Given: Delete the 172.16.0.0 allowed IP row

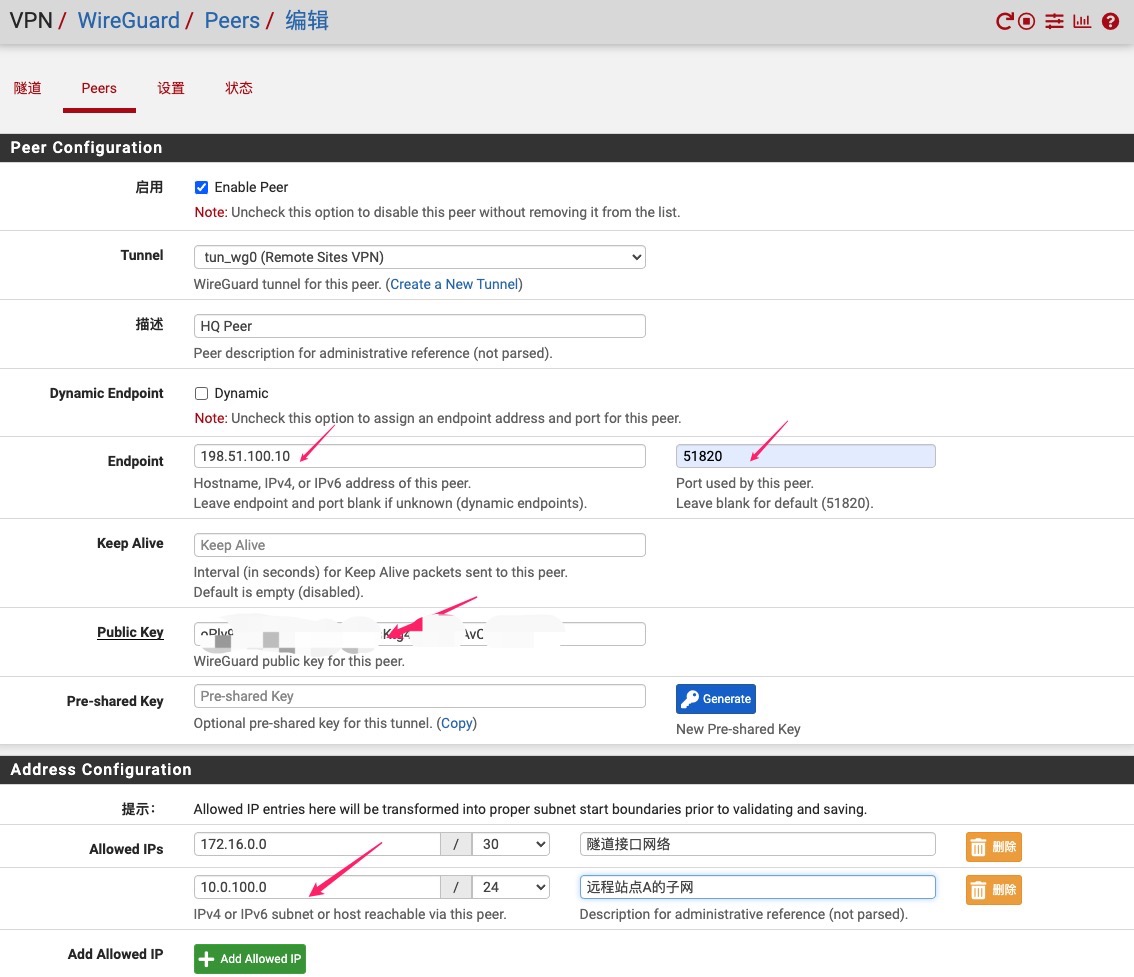Looking at the screenshot, I should (x=993, y=847).
